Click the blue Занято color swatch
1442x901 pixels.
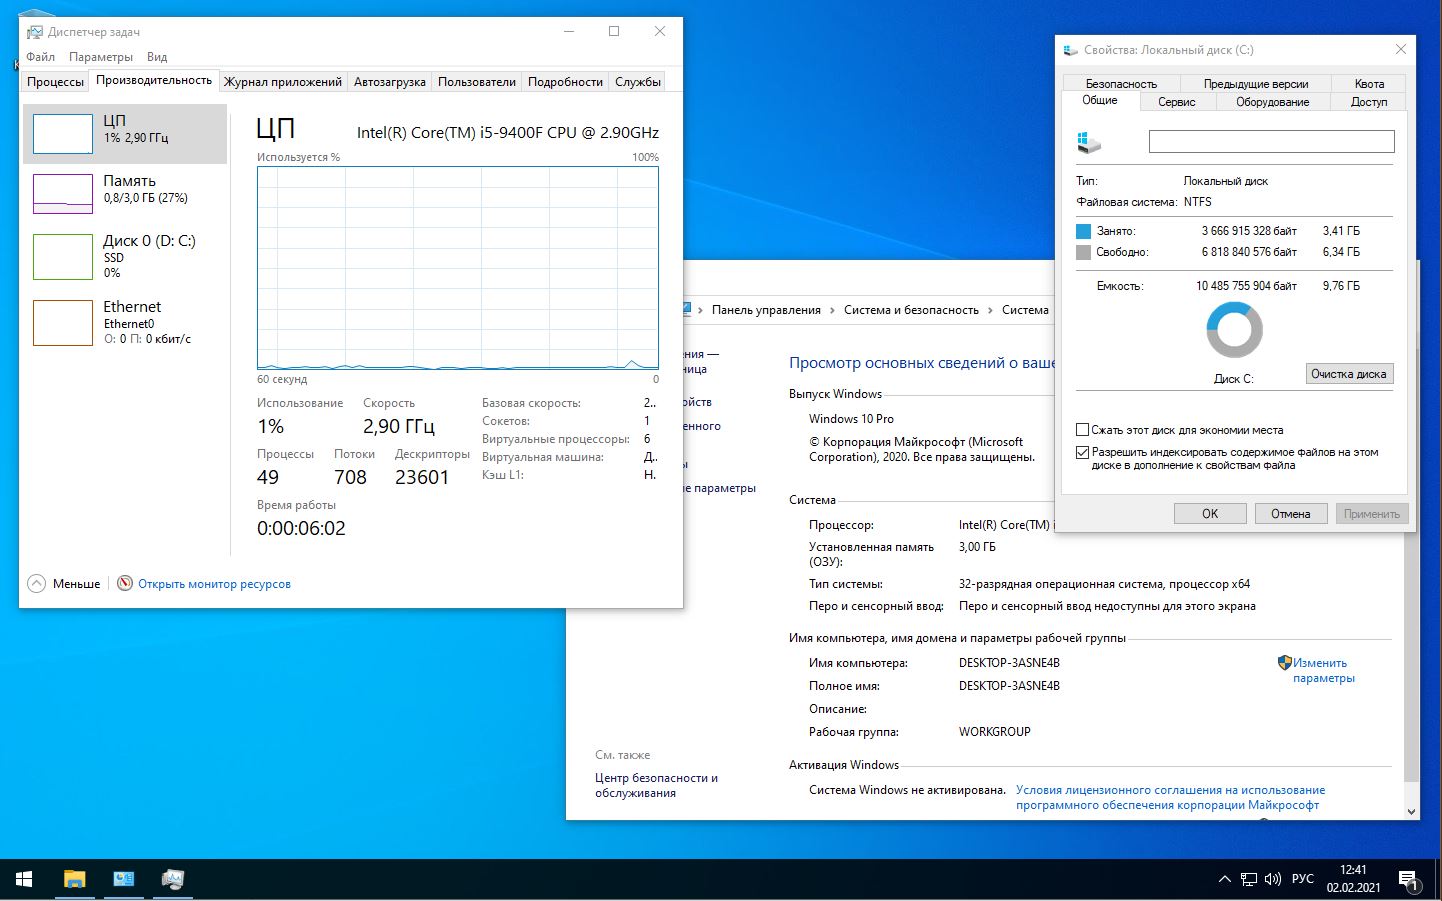click(x=1083, y=231)
